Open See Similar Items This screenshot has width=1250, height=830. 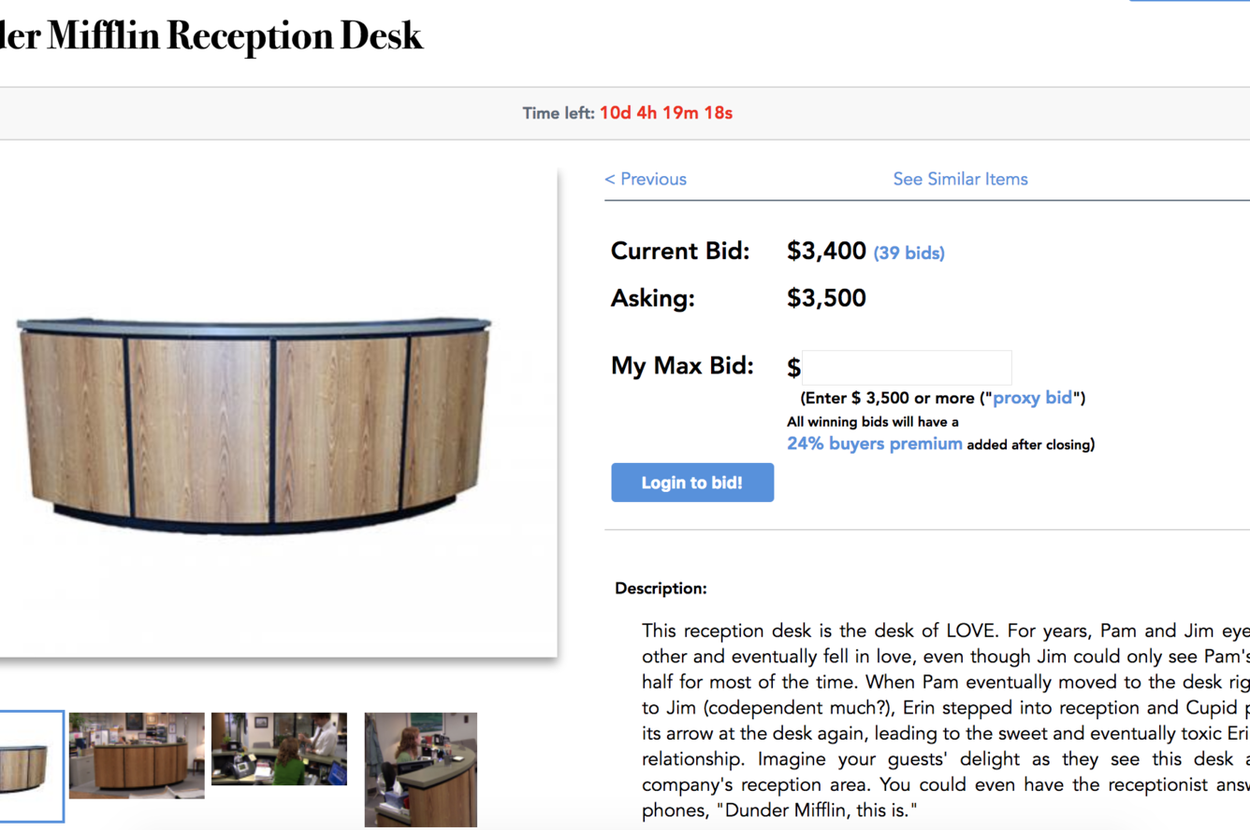960,180
